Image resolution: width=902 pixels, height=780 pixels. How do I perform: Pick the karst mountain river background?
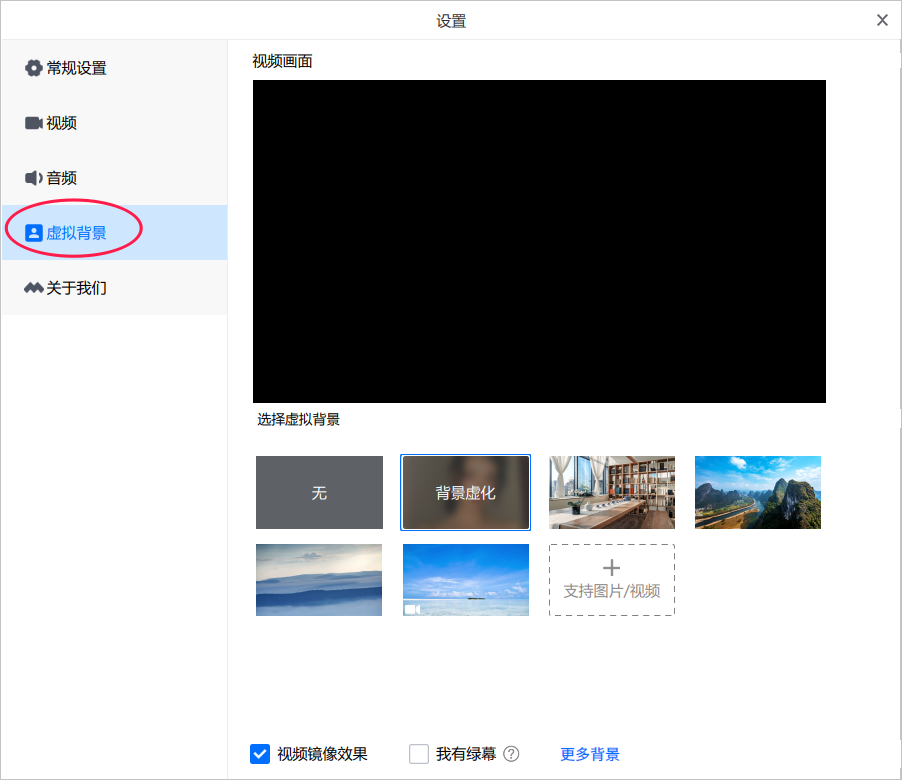tap(758, 492)
